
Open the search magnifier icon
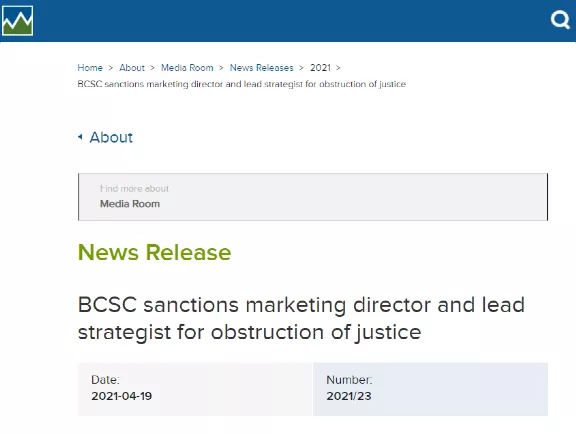click(560, 19)
